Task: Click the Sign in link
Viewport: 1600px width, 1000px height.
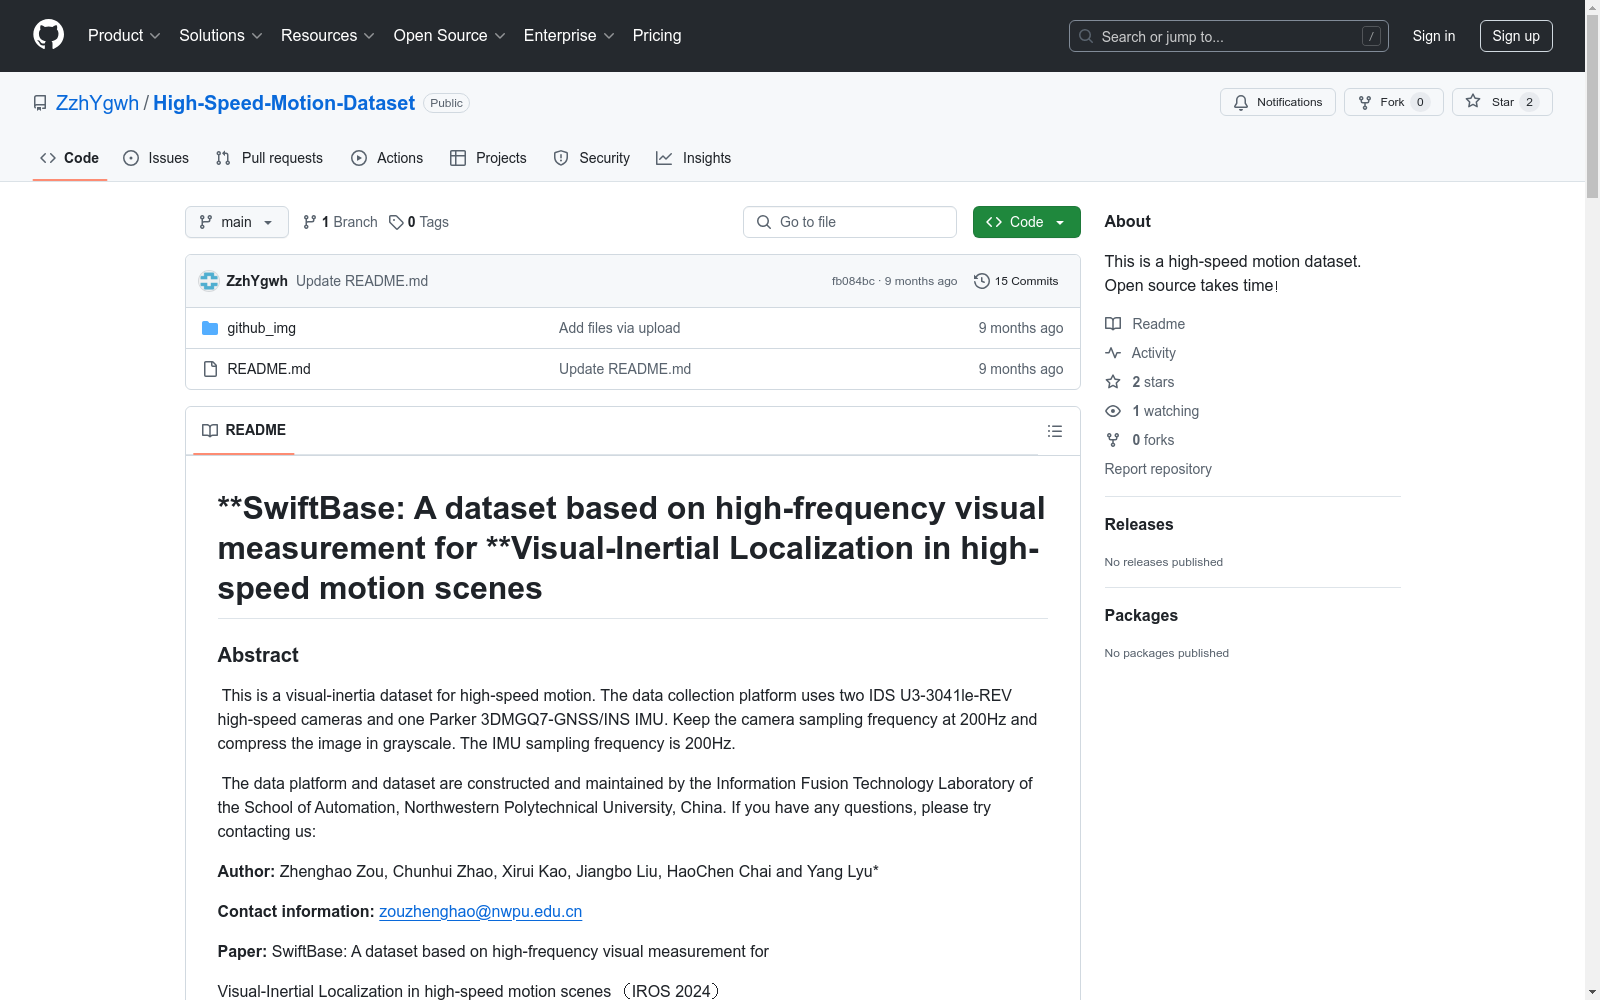Action: tap(1434, 36)
